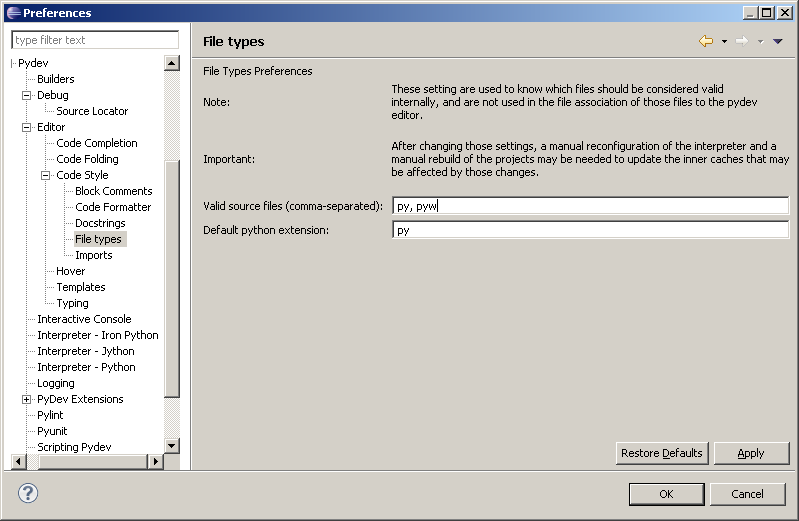Click the tree scroll up arrow
799x521 pixels.
(x=172, y=63)
